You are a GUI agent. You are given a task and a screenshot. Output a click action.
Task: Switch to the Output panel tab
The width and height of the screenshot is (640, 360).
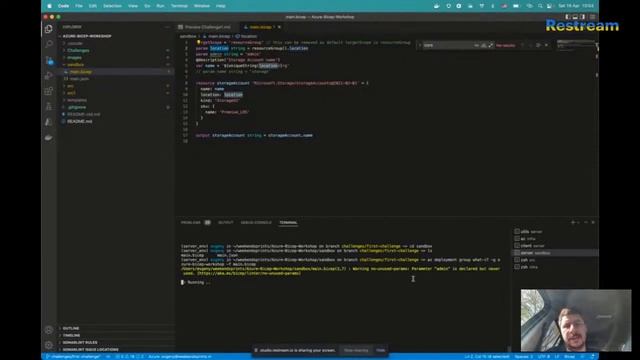[225, 222]
